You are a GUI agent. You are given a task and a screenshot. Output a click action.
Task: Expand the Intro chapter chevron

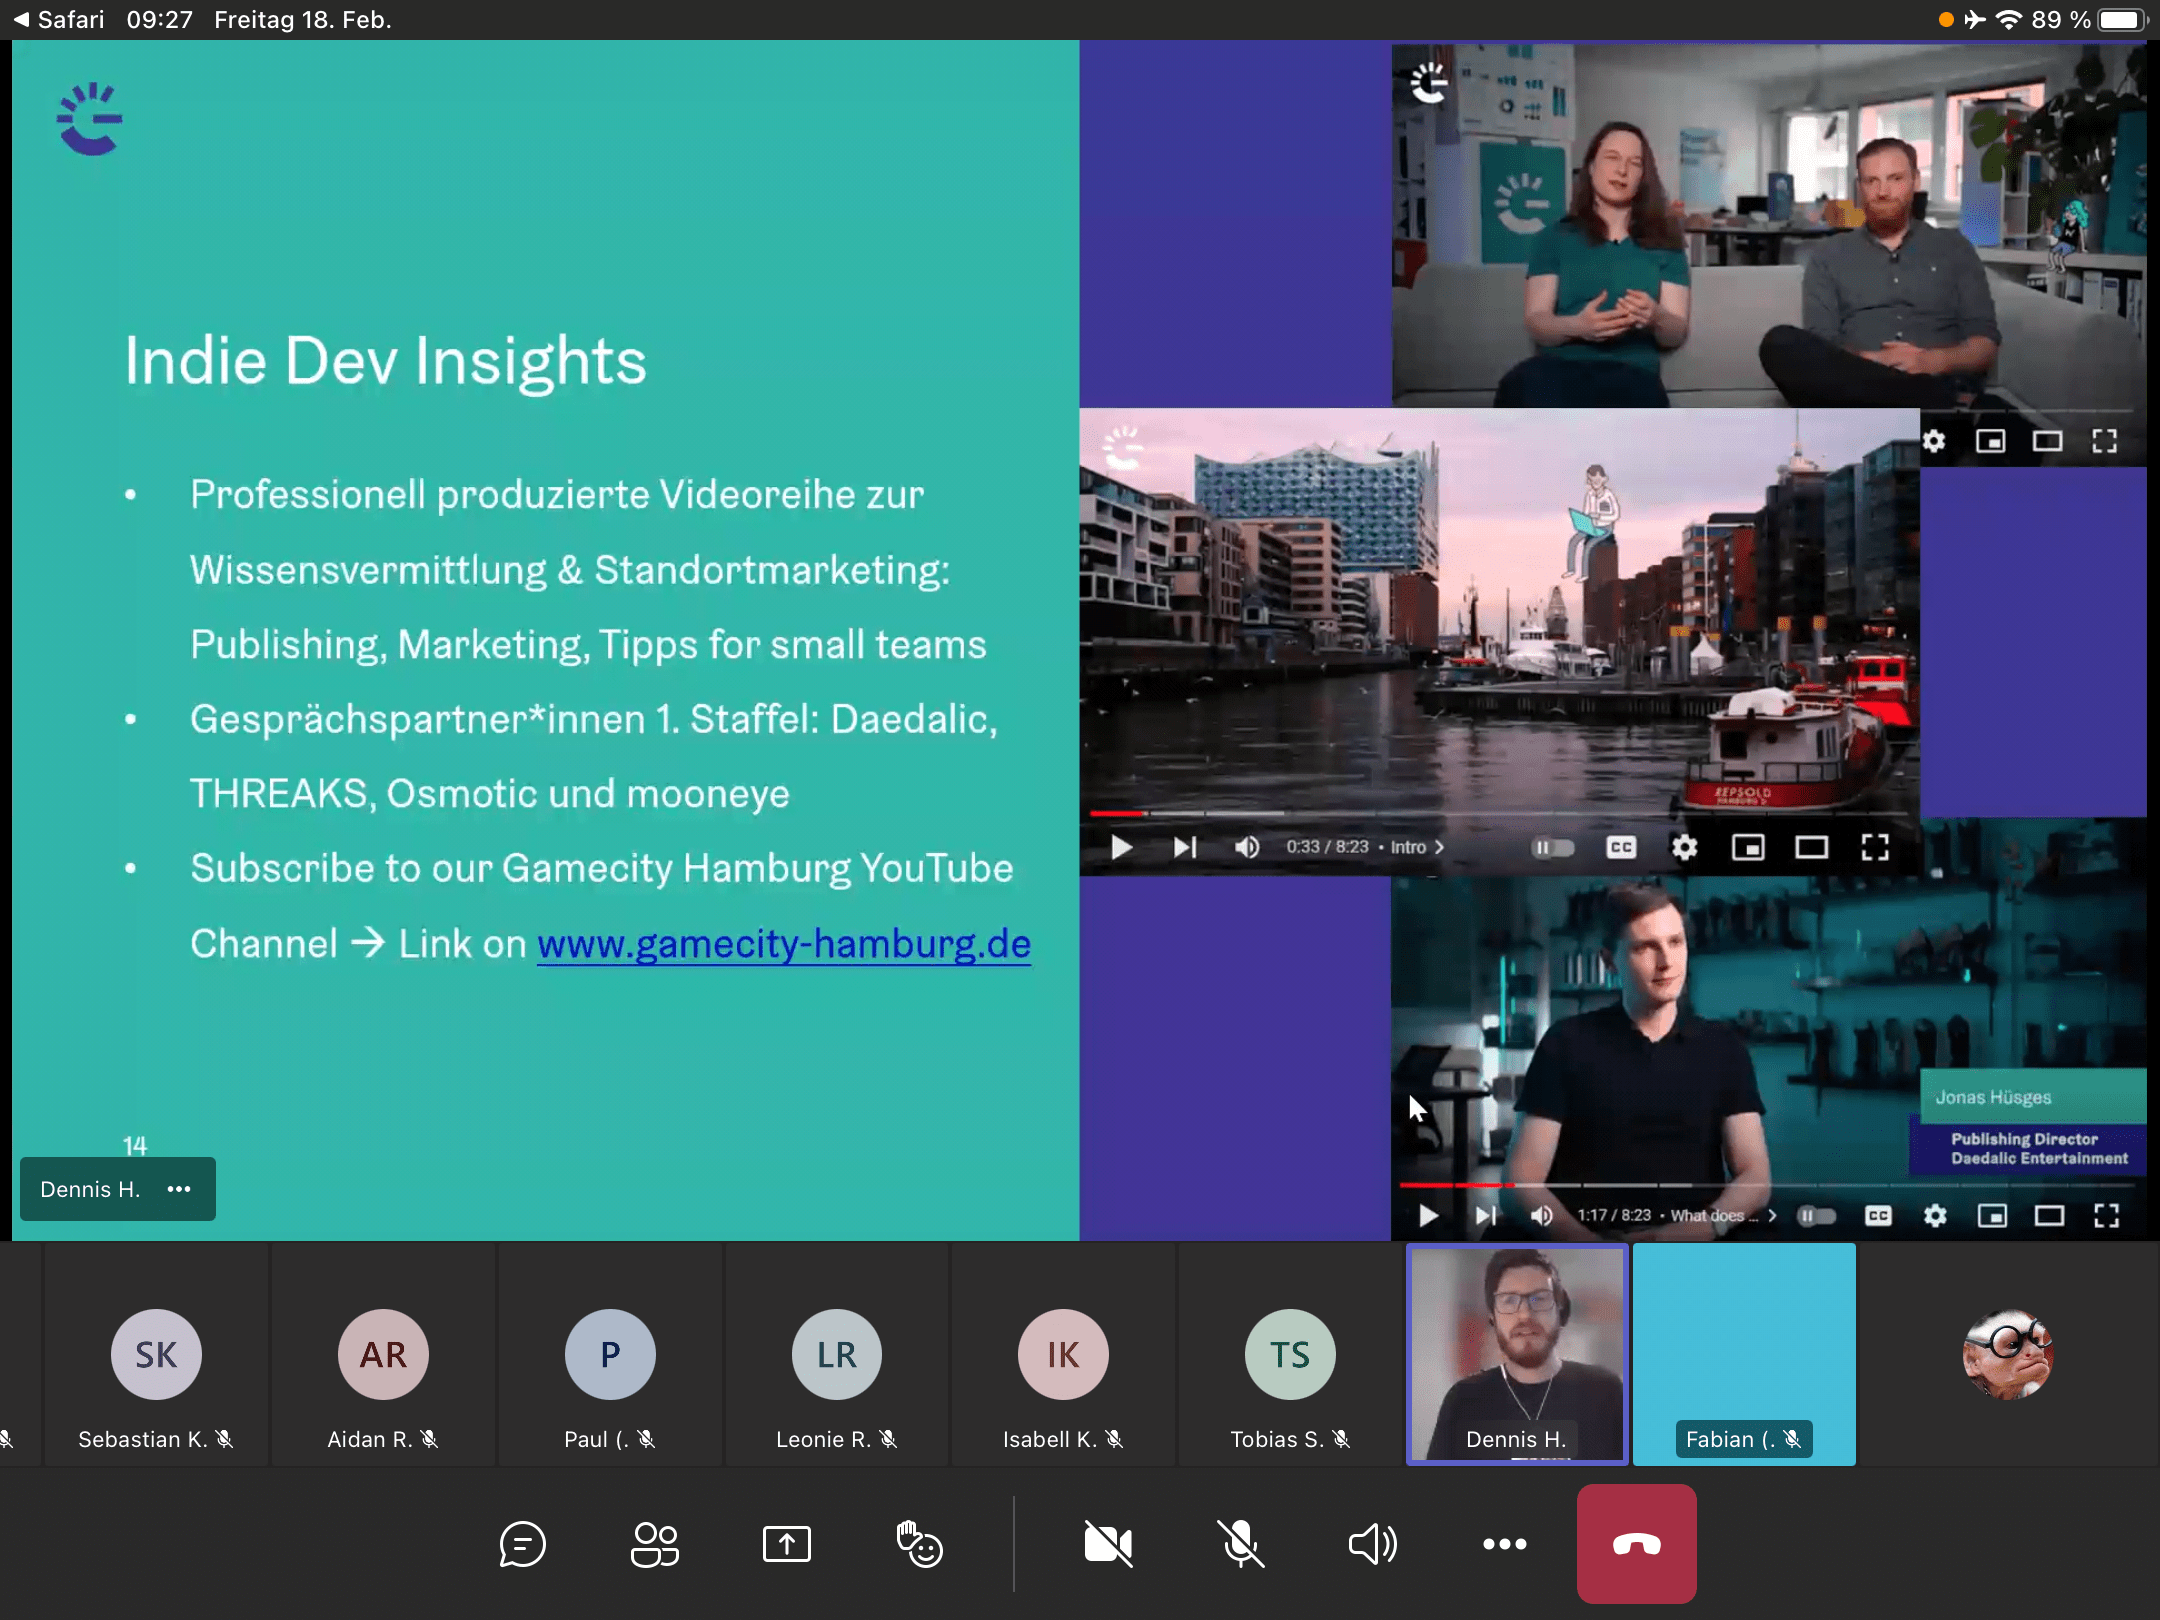pyautogui.click(x=1440, y=847)
